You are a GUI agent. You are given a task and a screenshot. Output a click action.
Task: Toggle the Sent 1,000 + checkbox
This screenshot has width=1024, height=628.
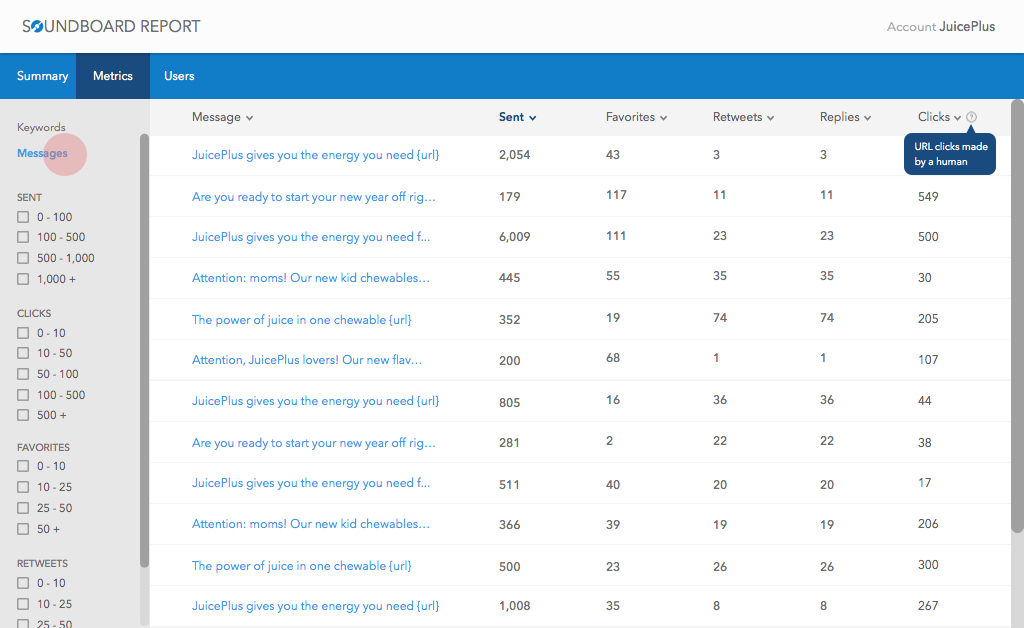coord(24,279)
